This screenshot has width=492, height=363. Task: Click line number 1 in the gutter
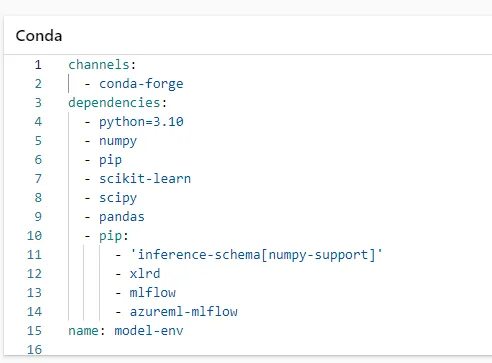38,65
